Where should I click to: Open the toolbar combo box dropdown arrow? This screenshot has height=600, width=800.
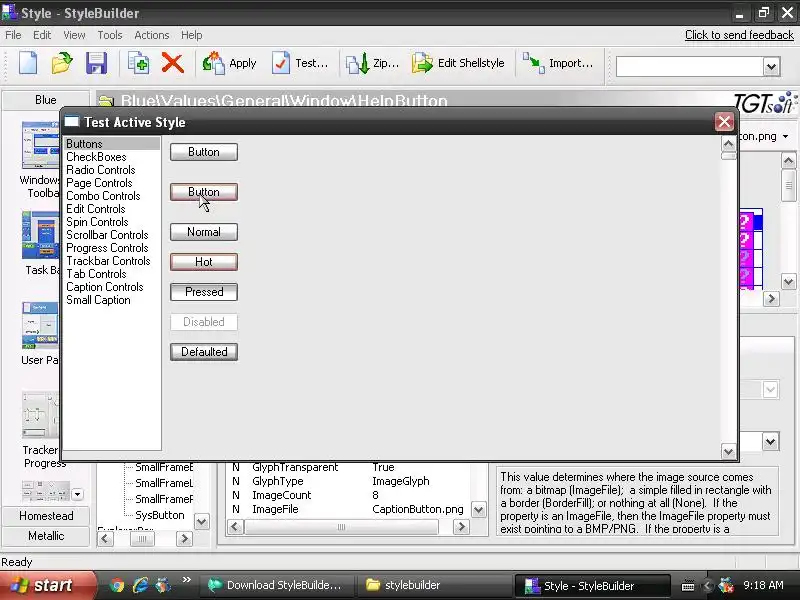click(x=771, y=66)
